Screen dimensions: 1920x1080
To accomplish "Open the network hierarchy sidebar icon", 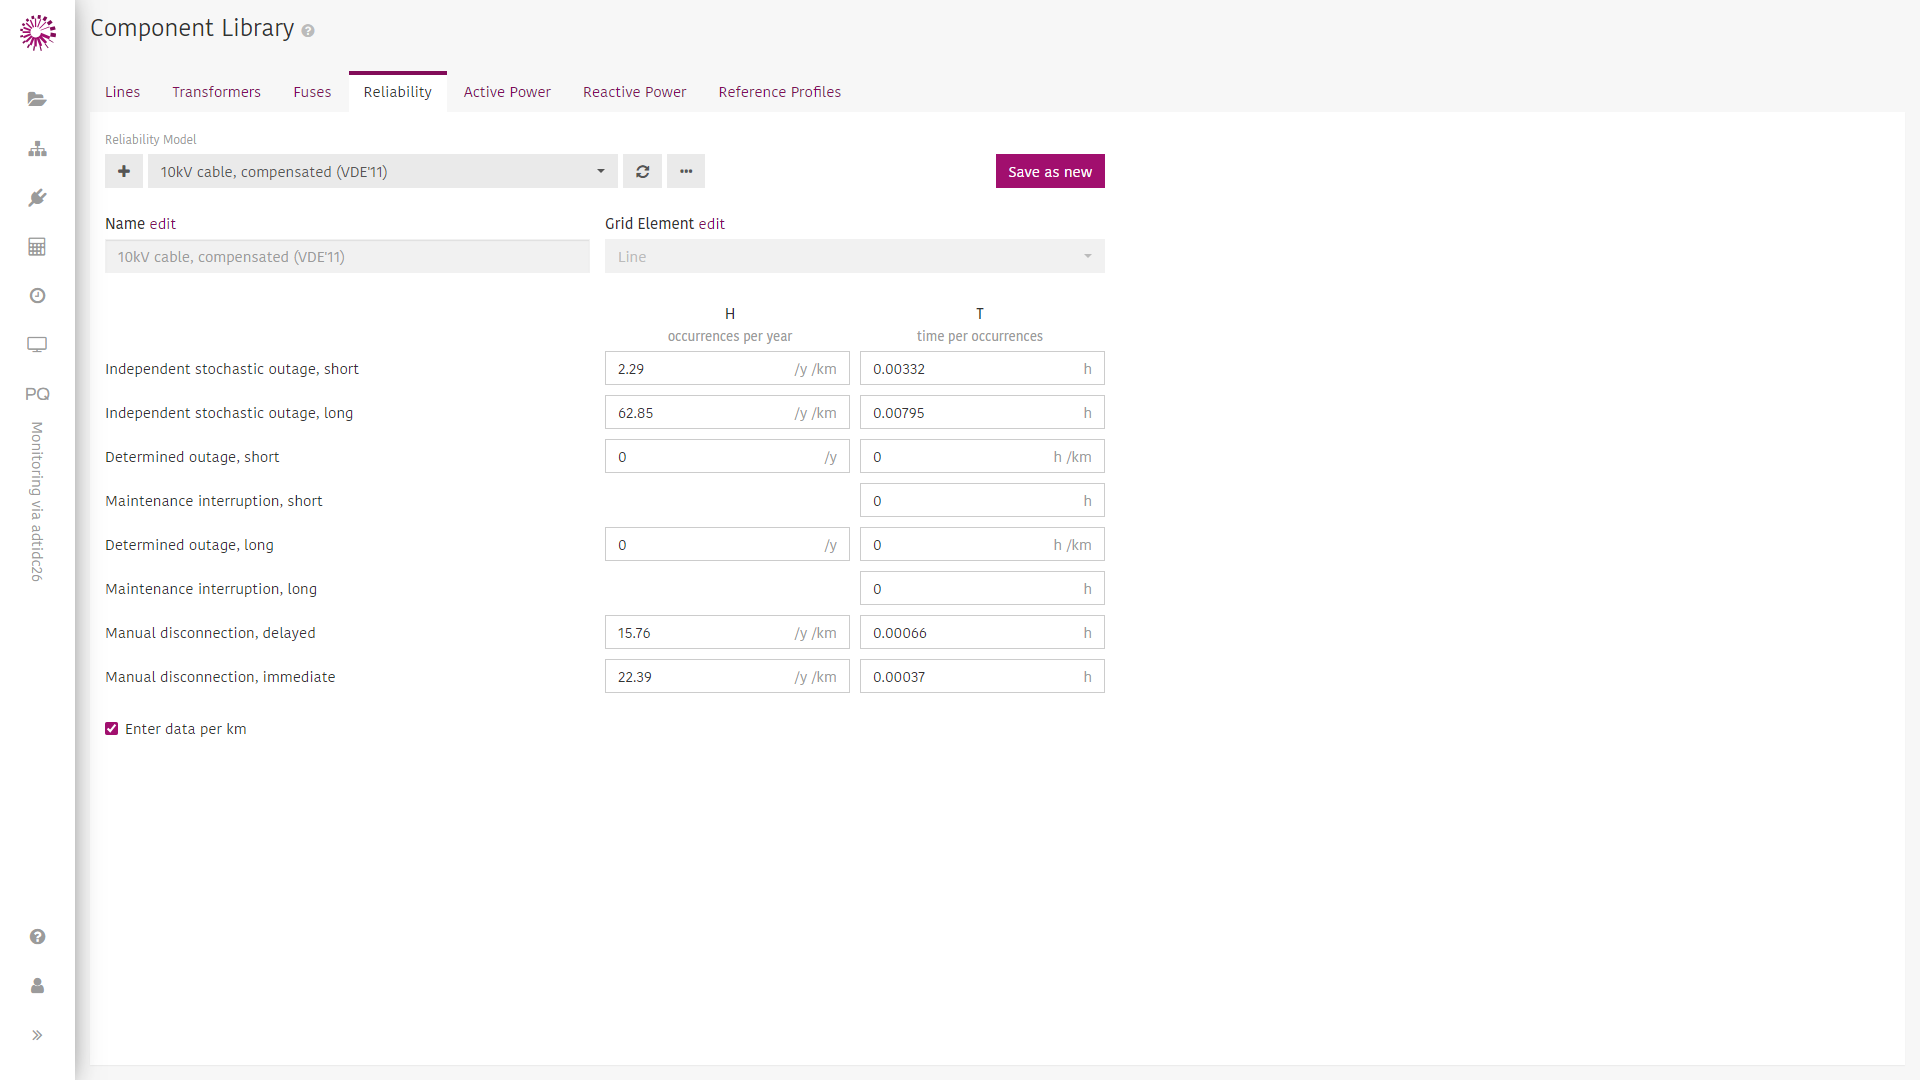I will click(x=37, y=148).
